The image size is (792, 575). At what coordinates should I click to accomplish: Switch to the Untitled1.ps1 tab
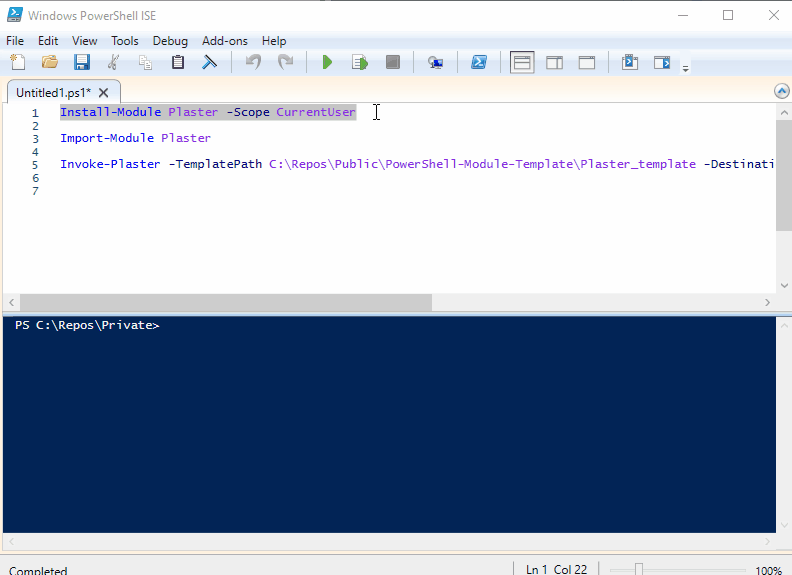pos(52,92)
